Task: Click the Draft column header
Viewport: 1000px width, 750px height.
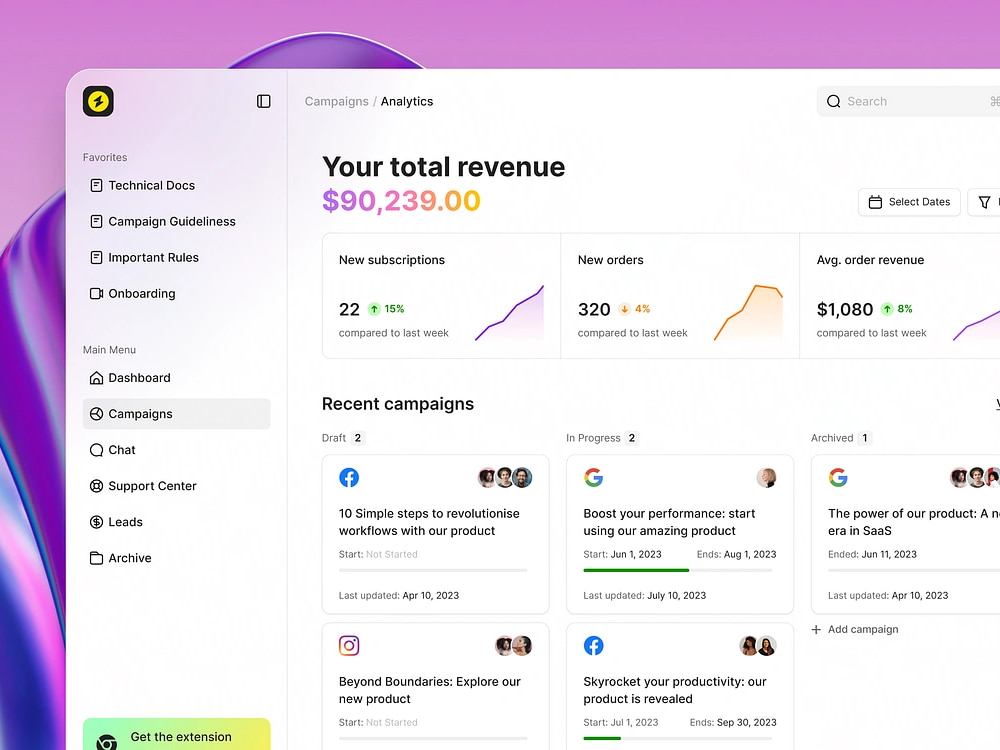Action: pyautogui.click(x=343, y=438)
